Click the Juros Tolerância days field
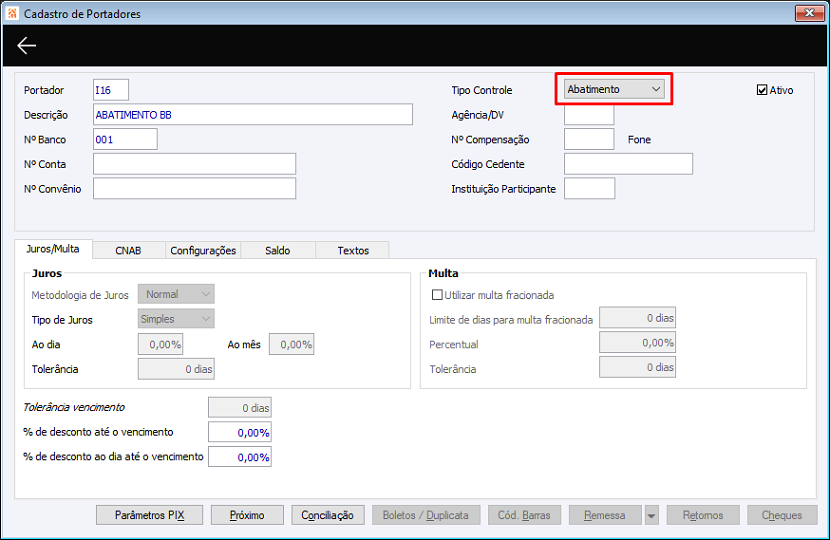 [x=176, y=369]
